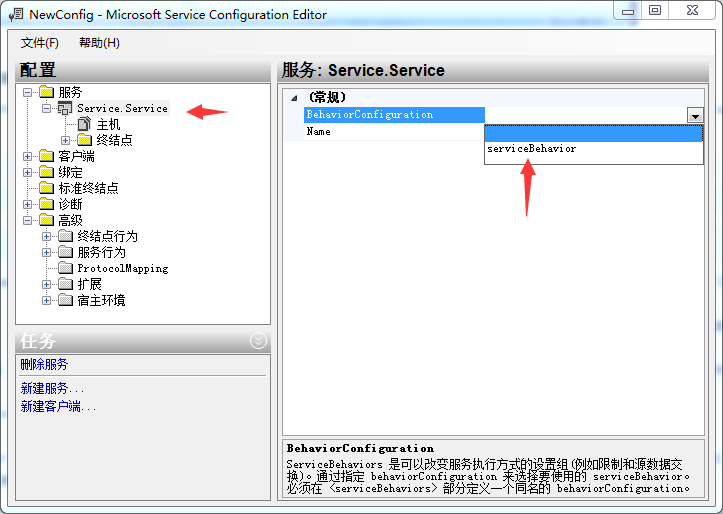Choose the blank option in dropdown list
Screen dimensions: 723x514
tap(593, 134)
